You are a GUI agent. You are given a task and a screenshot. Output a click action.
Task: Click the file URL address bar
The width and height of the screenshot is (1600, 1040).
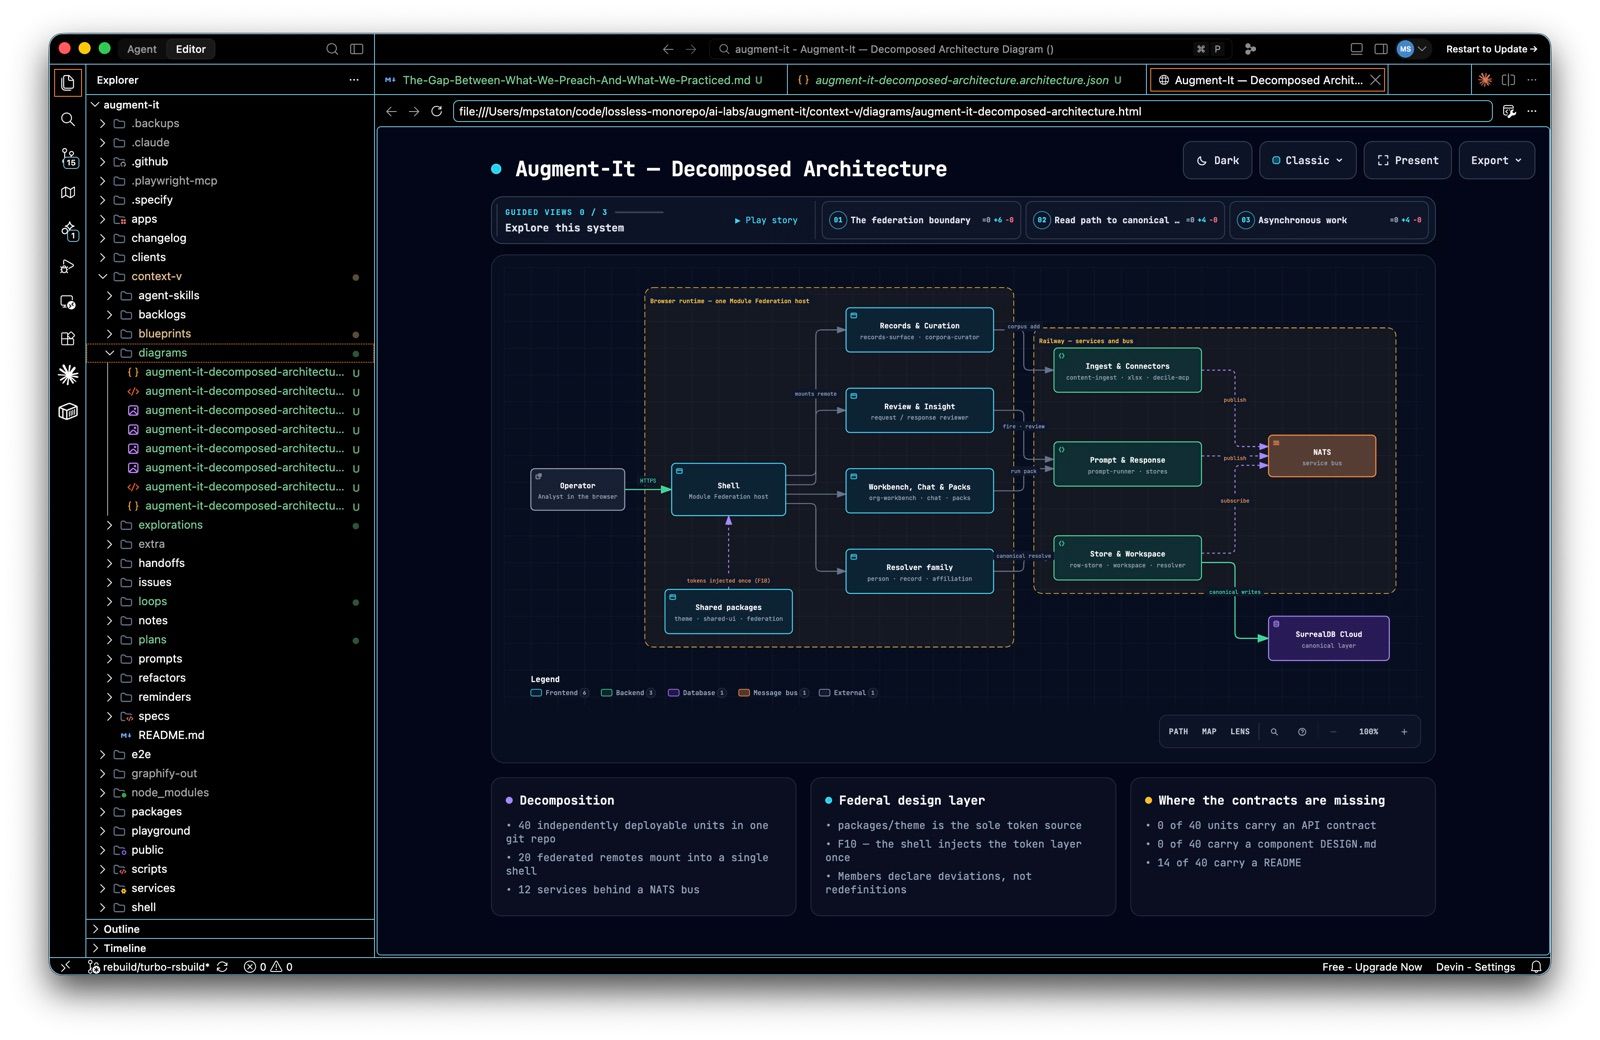tap(972, 111)
